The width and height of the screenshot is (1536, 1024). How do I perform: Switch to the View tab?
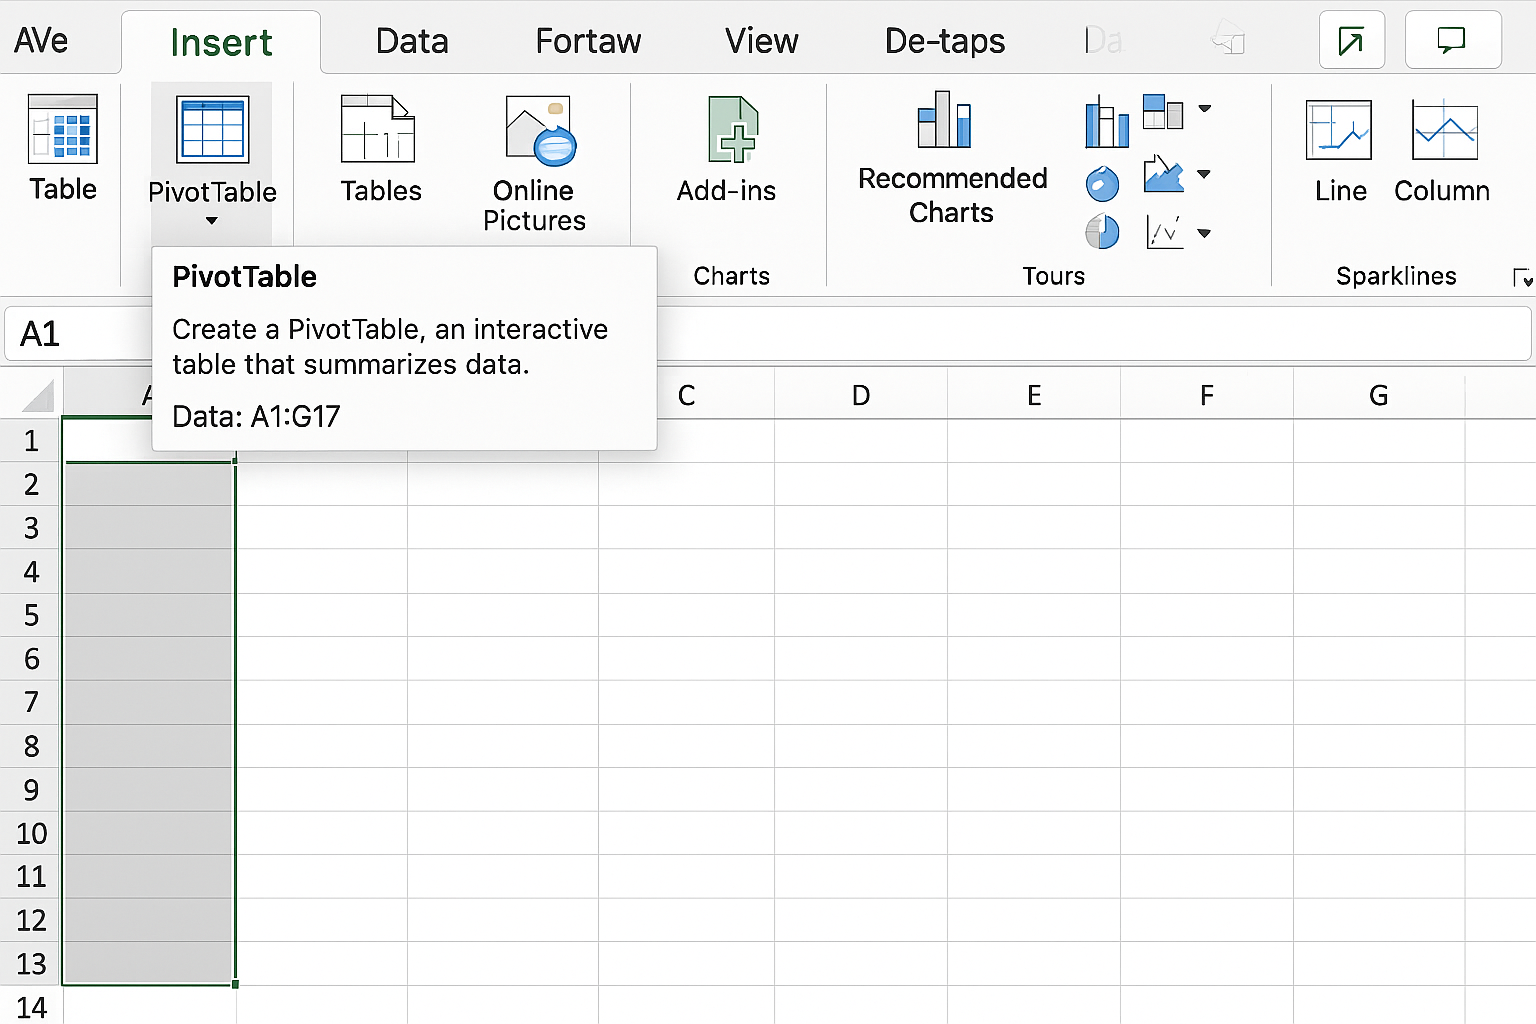[x=761, y=41]
